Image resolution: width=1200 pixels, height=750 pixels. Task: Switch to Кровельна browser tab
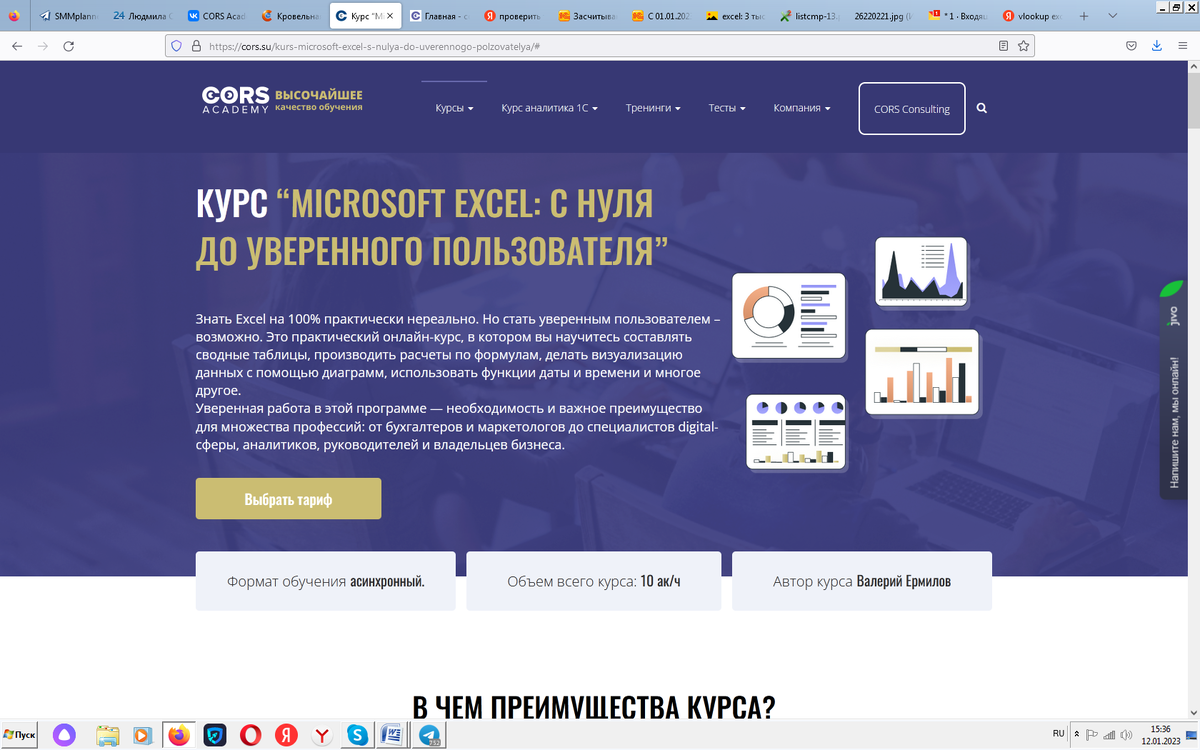tap(289, 17)
